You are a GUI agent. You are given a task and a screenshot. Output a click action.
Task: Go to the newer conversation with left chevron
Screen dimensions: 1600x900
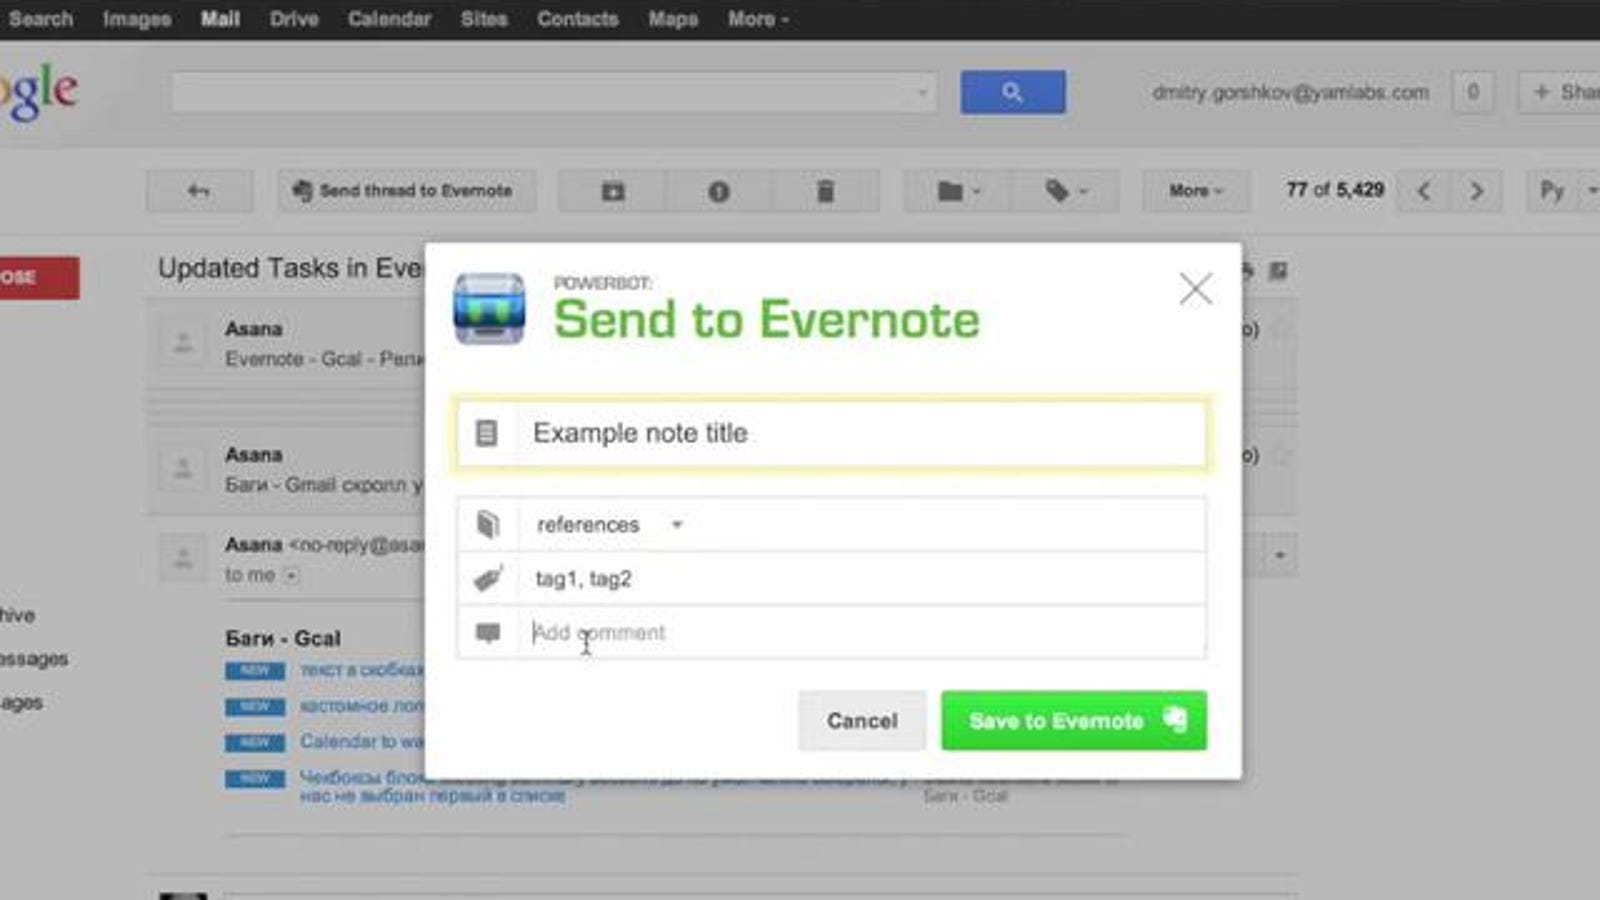tap(1424, 191)
